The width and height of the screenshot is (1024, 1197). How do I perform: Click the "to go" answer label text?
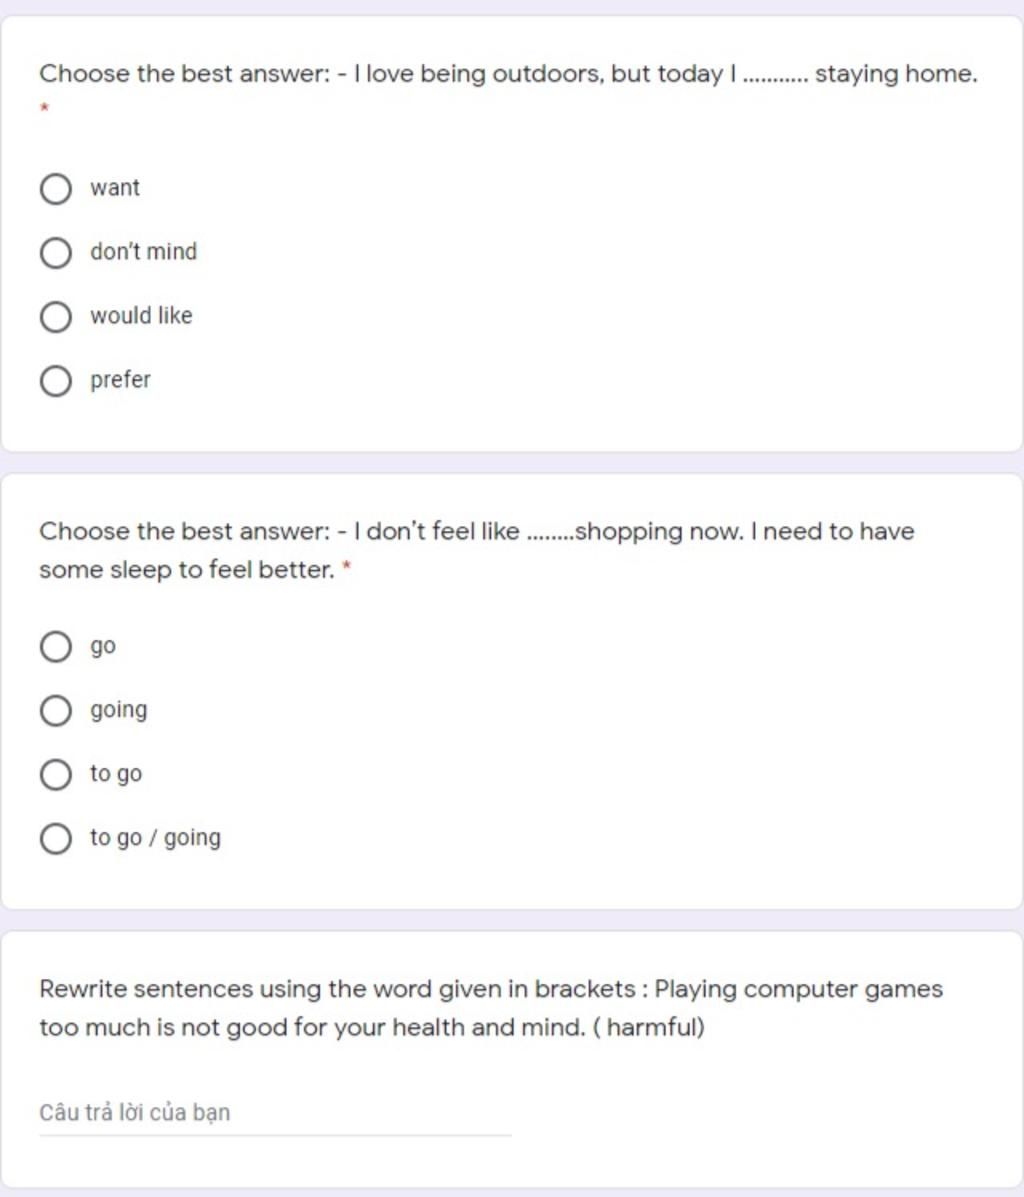(116, 774)
